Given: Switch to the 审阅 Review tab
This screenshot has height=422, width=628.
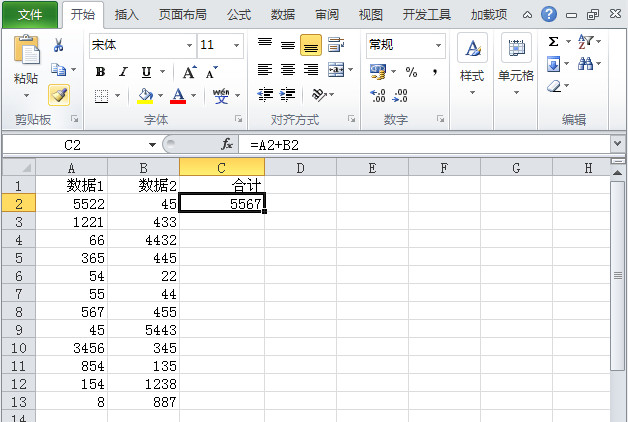Looking at the screenshot, I should pyautogui.click(x=327, y=15).
